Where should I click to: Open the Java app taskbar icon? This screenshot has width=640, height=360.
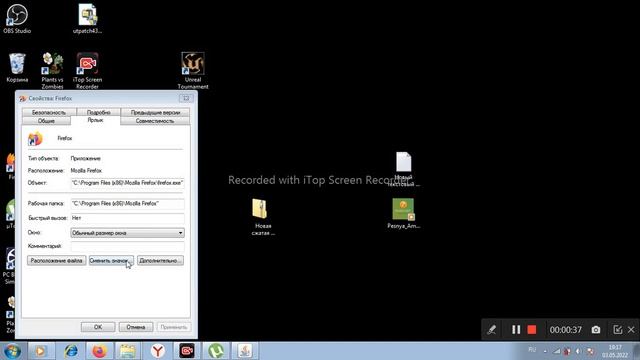tap(244, 351)
